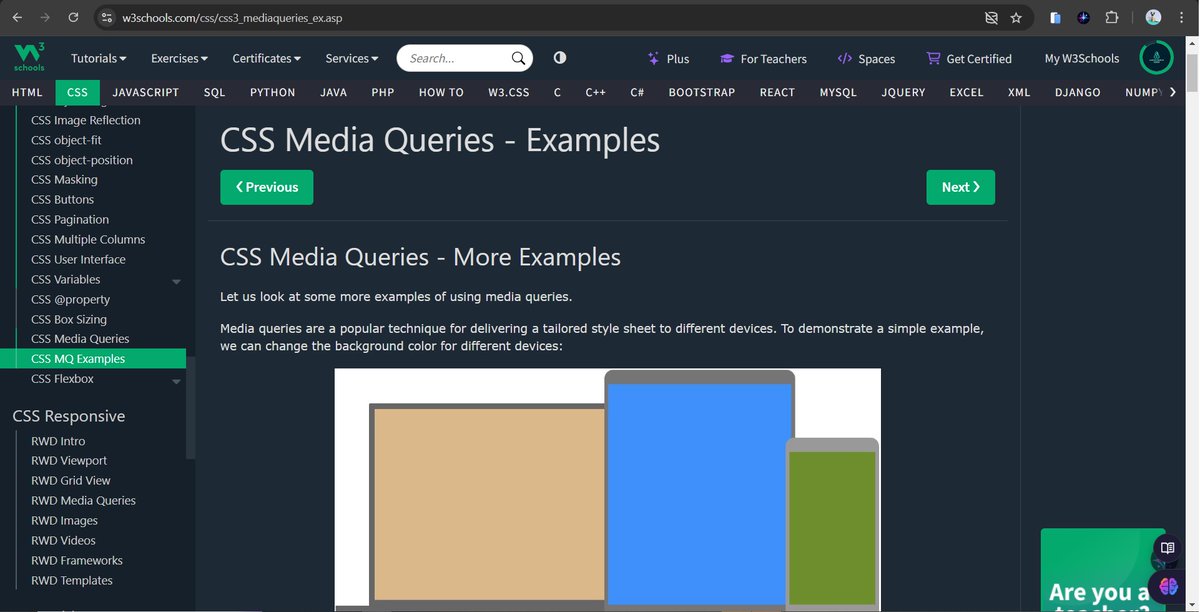Switch to the JAVASCRIPT tab

click(145, 92)
